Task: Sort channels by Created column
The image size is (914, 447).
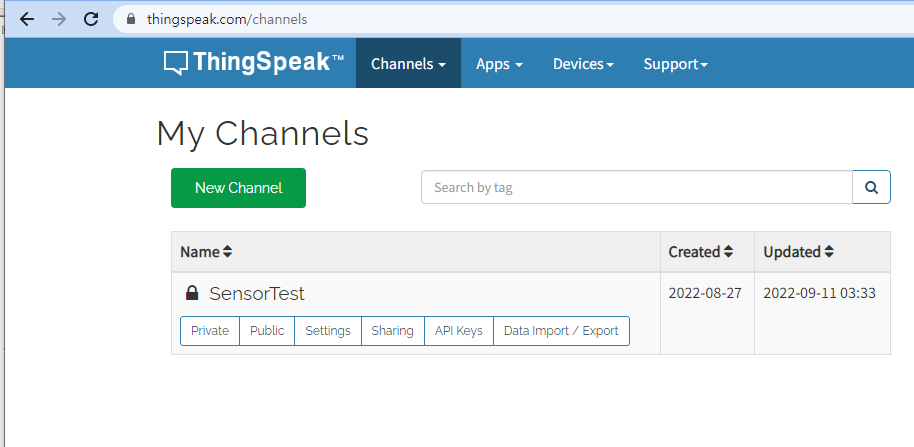Action: pyautogui.click(x=701, y=252)
